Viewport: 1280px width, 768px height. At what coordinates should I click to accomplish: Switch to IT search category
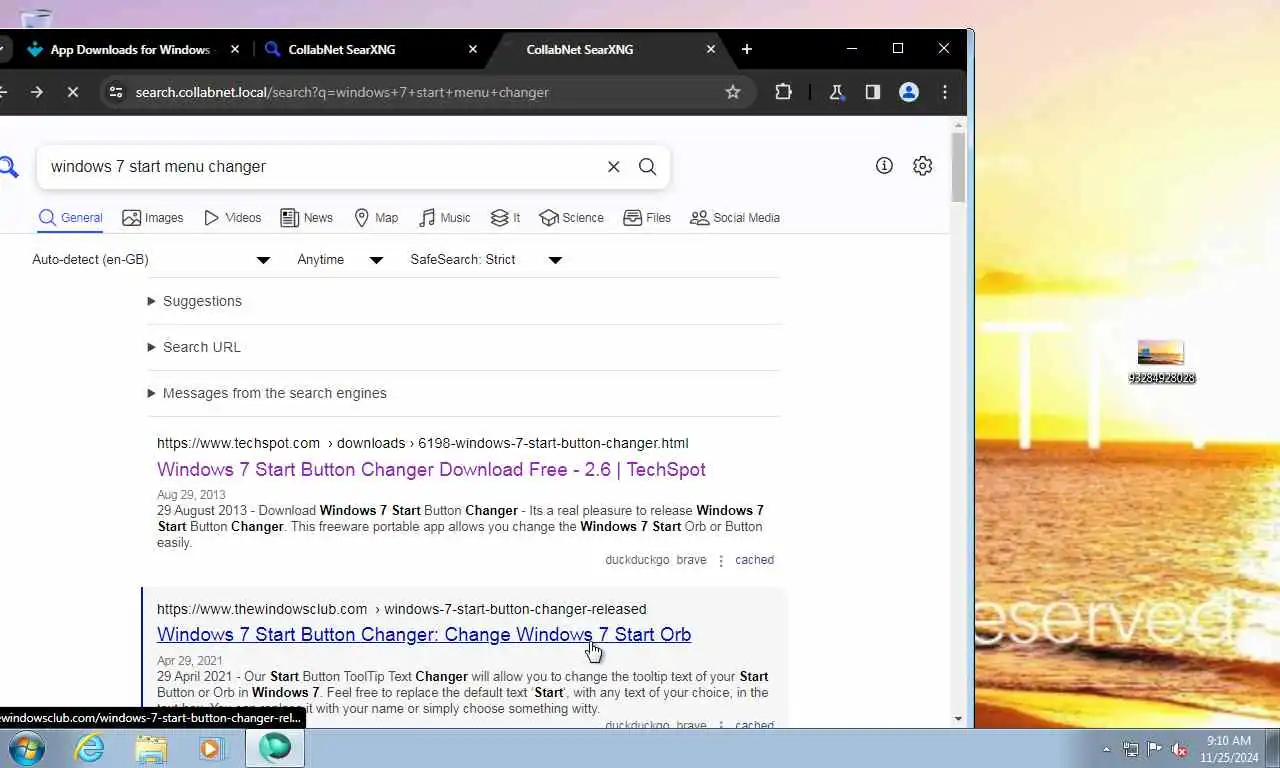coord(505,218)
